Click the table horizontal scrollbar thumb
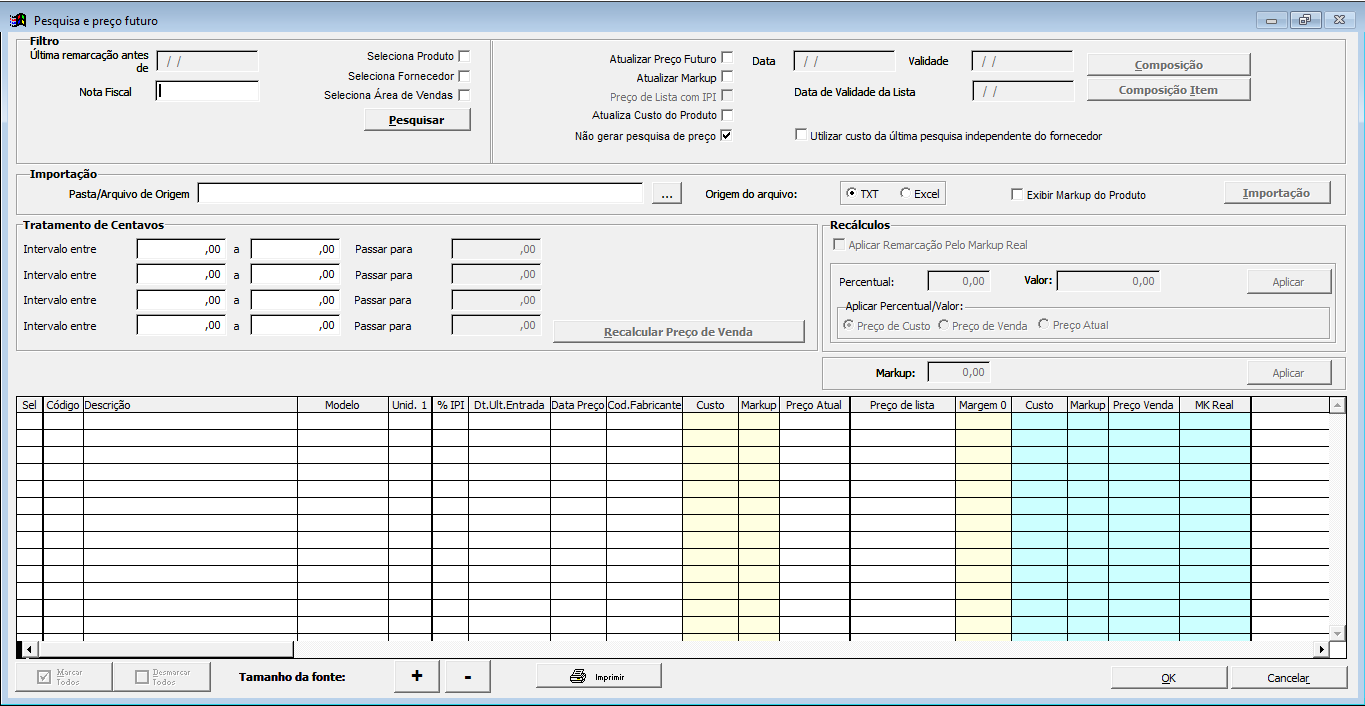Image resolution: width=1365 pixels, height=706 pixels. click(164, 649)
